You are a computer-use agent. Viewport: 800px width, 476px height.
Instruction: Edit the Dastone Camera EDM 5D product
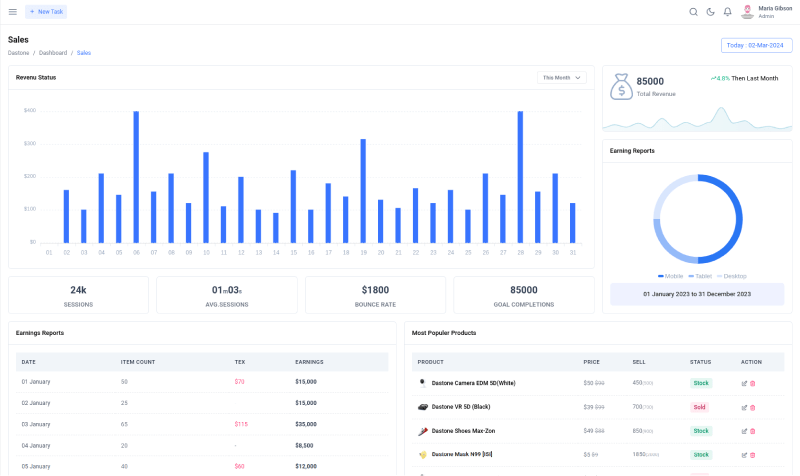(744, 383)
